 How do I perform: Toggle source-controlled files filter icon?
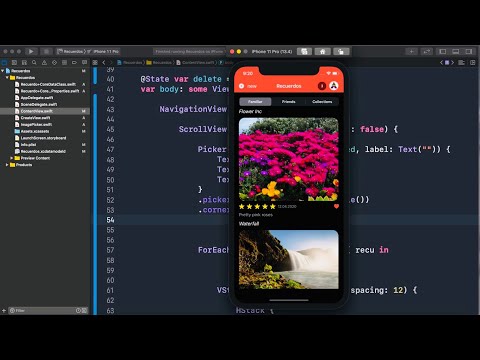(84, 310)
